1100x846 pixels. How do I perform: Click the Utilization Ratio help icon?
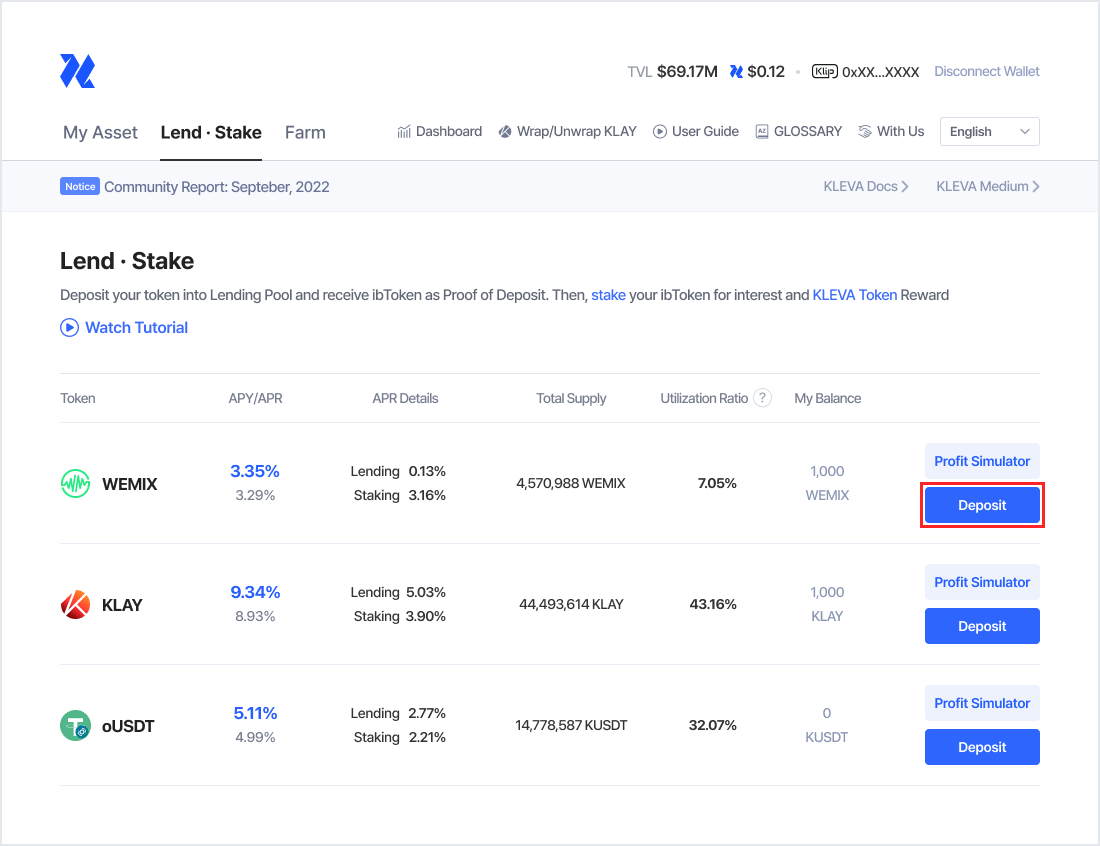762,398
